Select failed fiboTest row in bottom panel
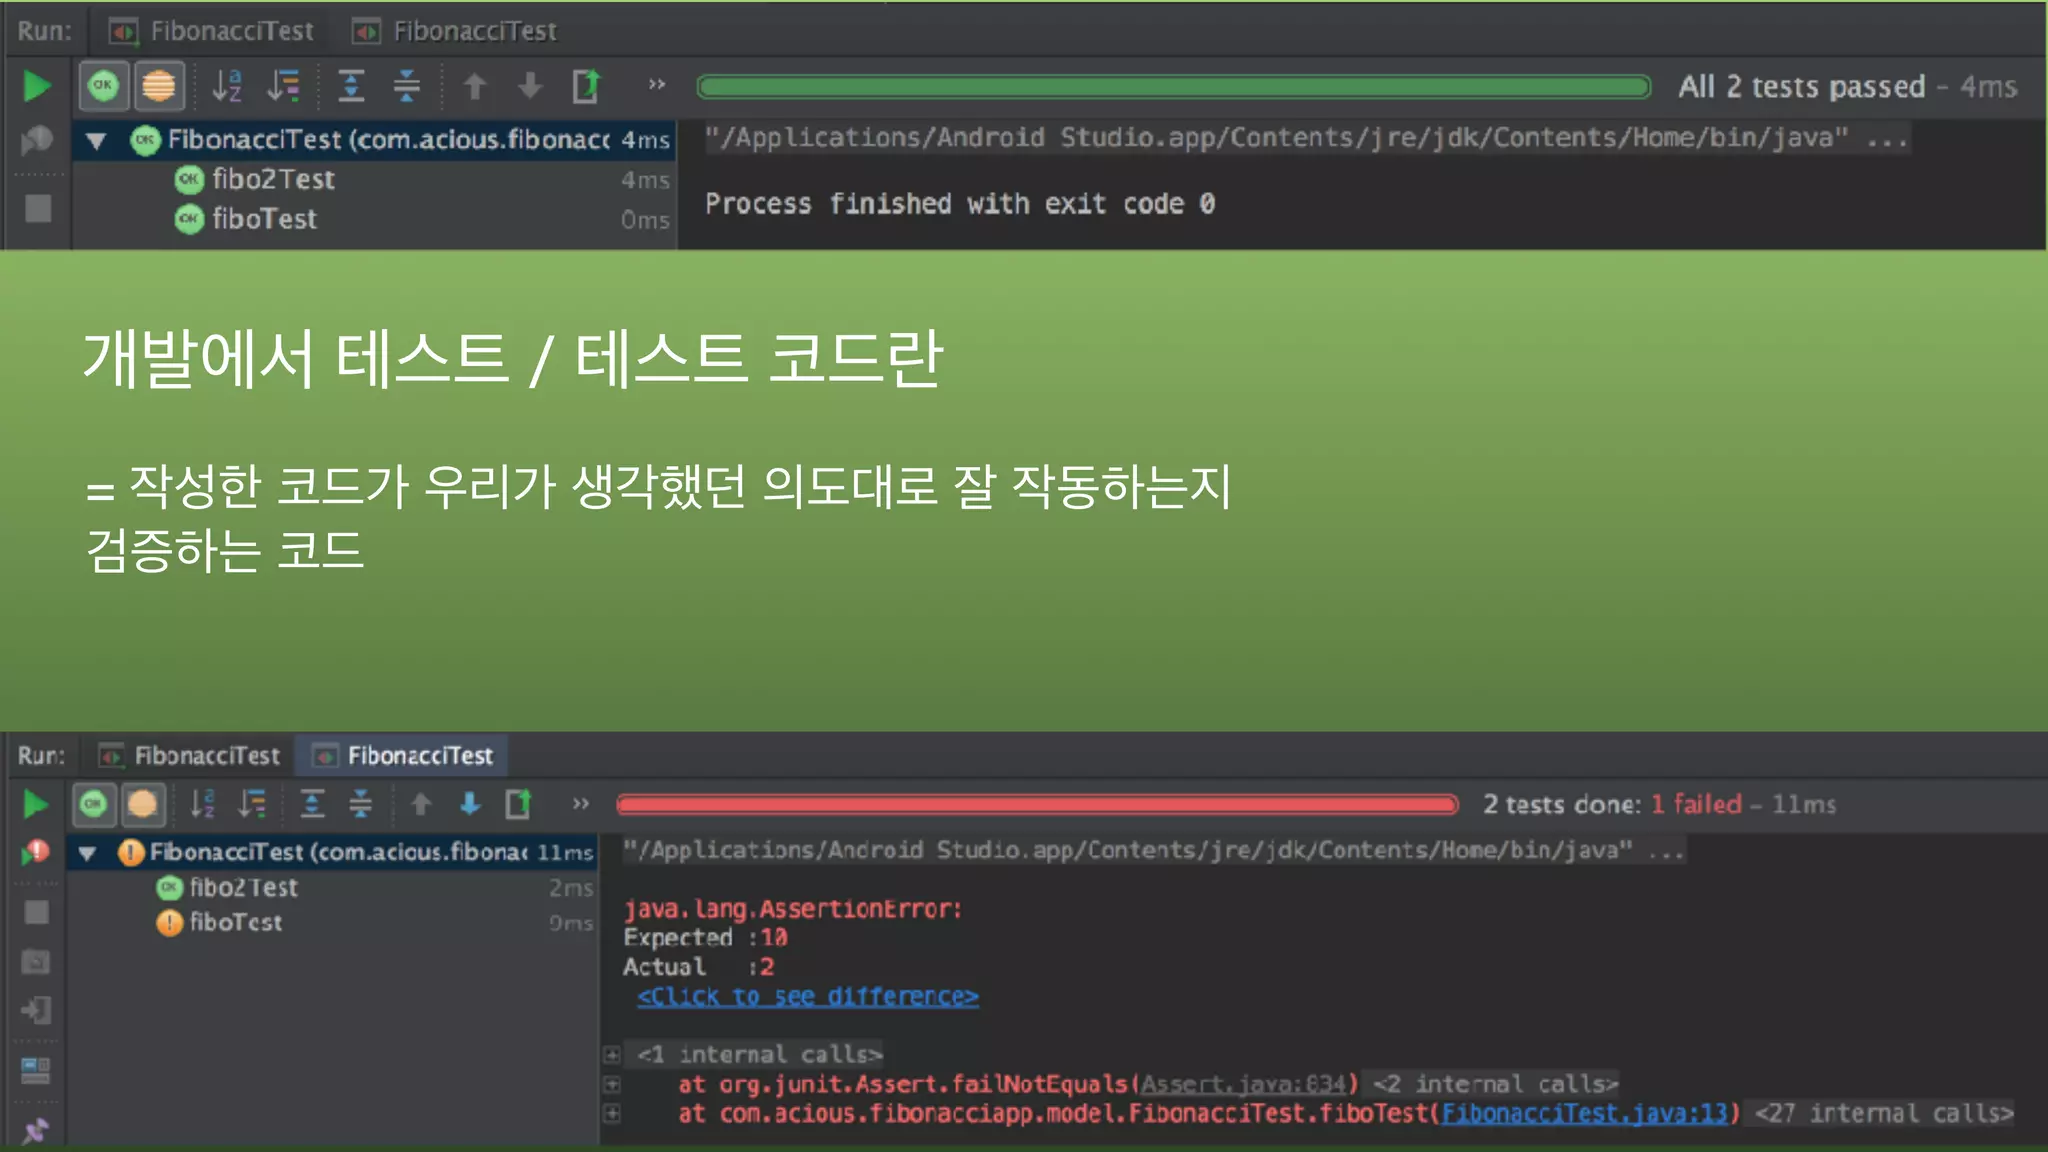This screenshot has height=1152, width=2048. (333, 922)
